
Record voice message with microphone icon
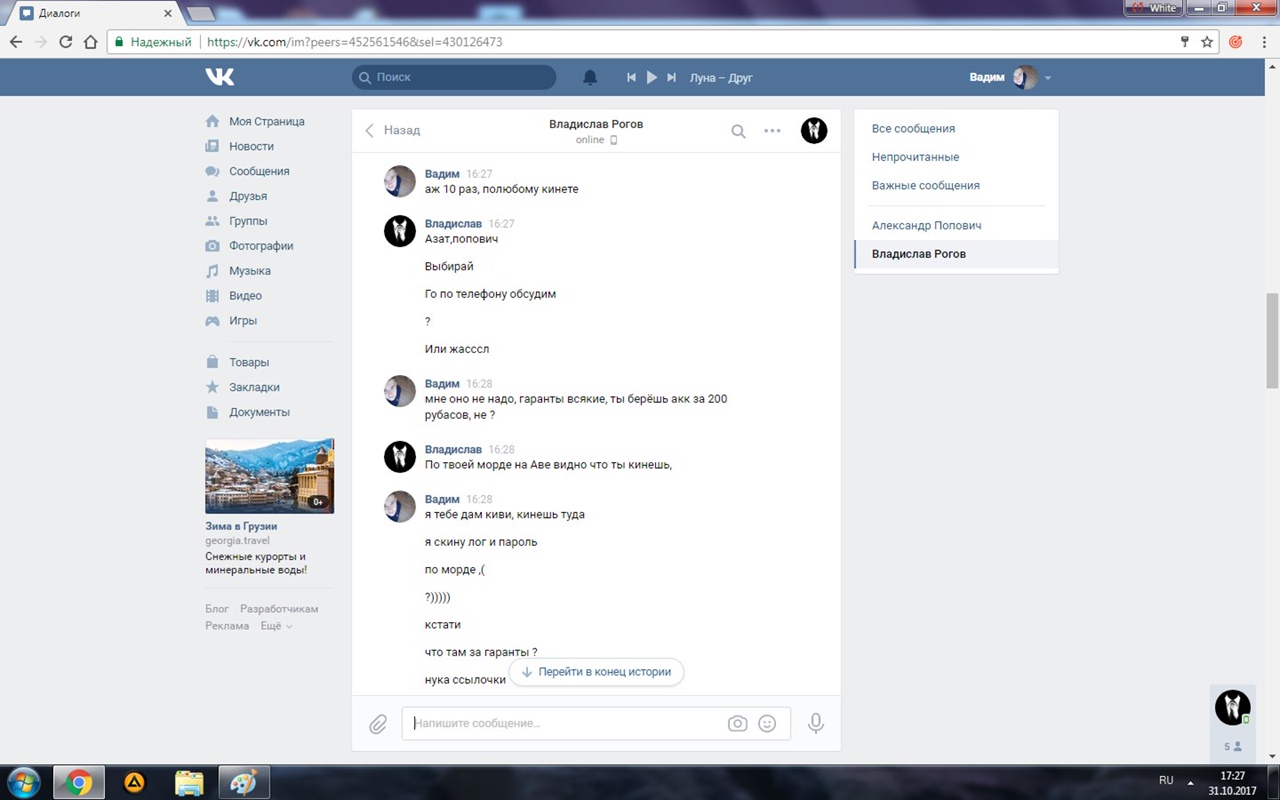point(816,723)
